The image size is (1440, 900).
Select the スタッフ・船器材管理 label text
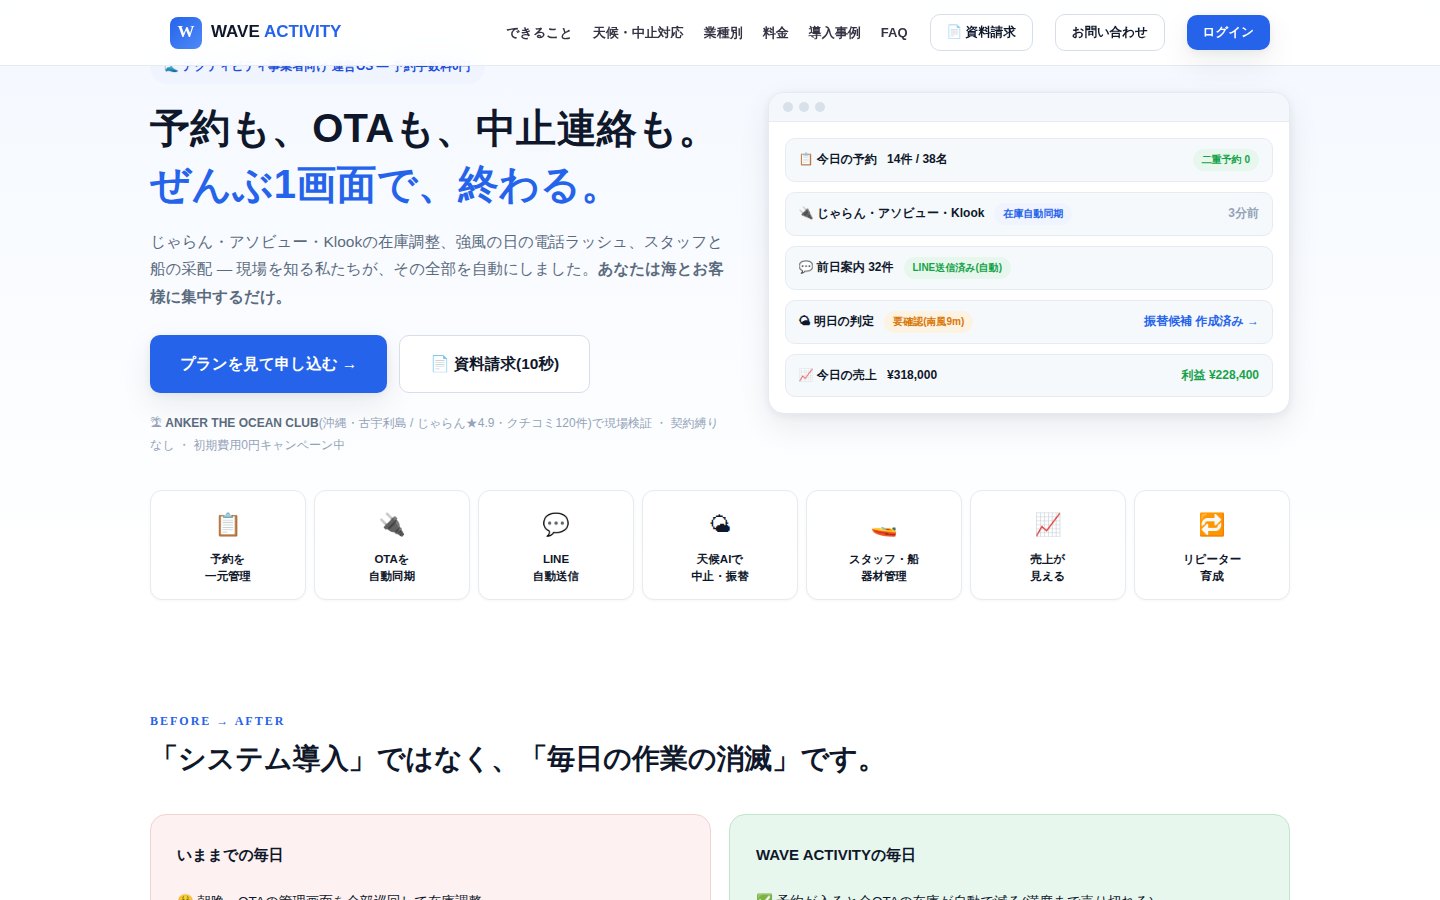tap(884, 568)
